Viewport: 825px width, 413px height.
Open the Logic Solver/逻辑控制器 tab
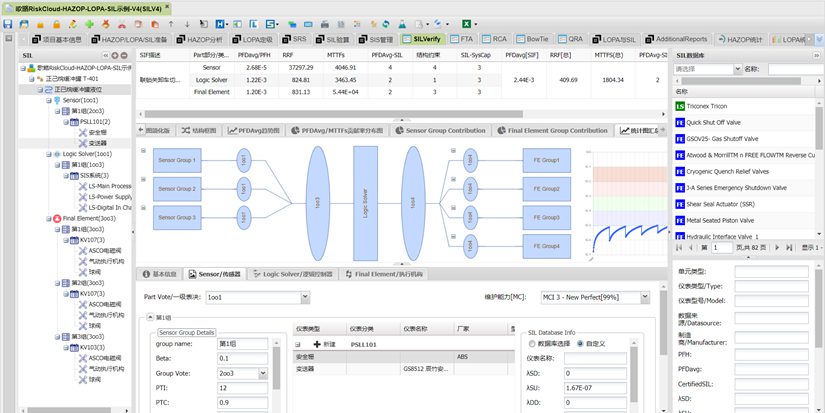click(x=292, y=273)
